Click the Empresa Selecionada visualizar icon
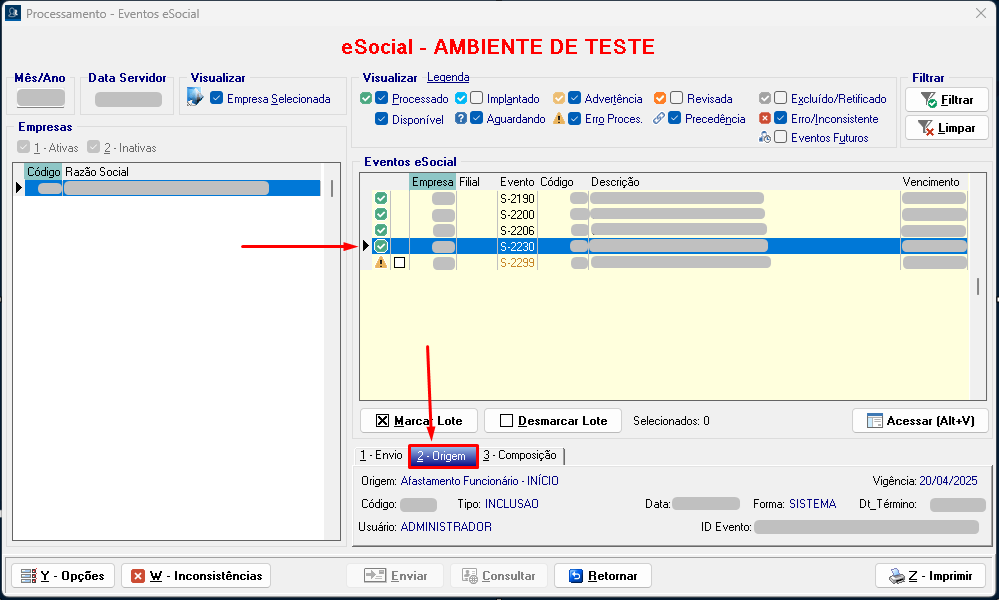 (195, 98)
